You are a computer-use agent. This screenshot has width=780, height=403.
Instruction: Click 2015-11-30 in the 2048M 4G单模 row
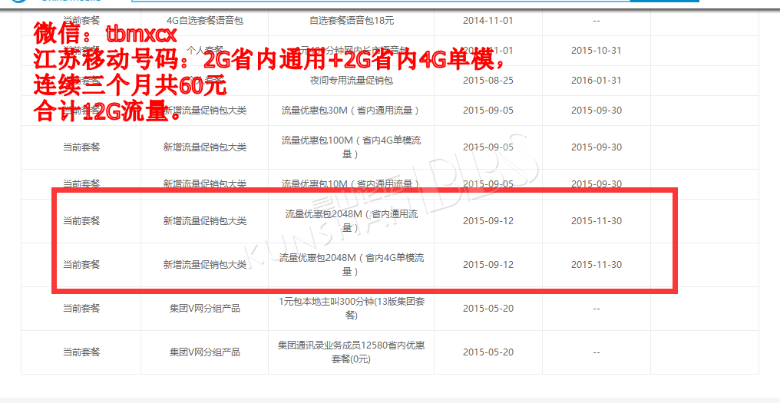click(596, 265)
